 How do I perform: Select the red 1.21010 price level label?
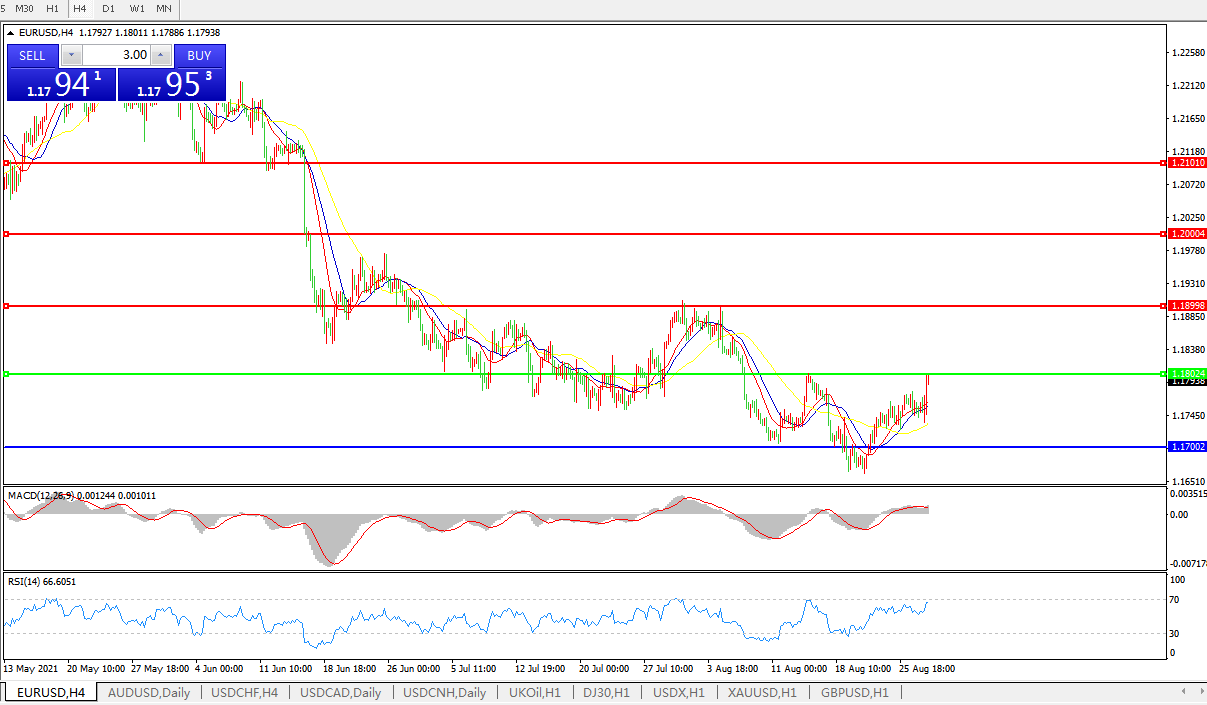tap(1187, 162)
